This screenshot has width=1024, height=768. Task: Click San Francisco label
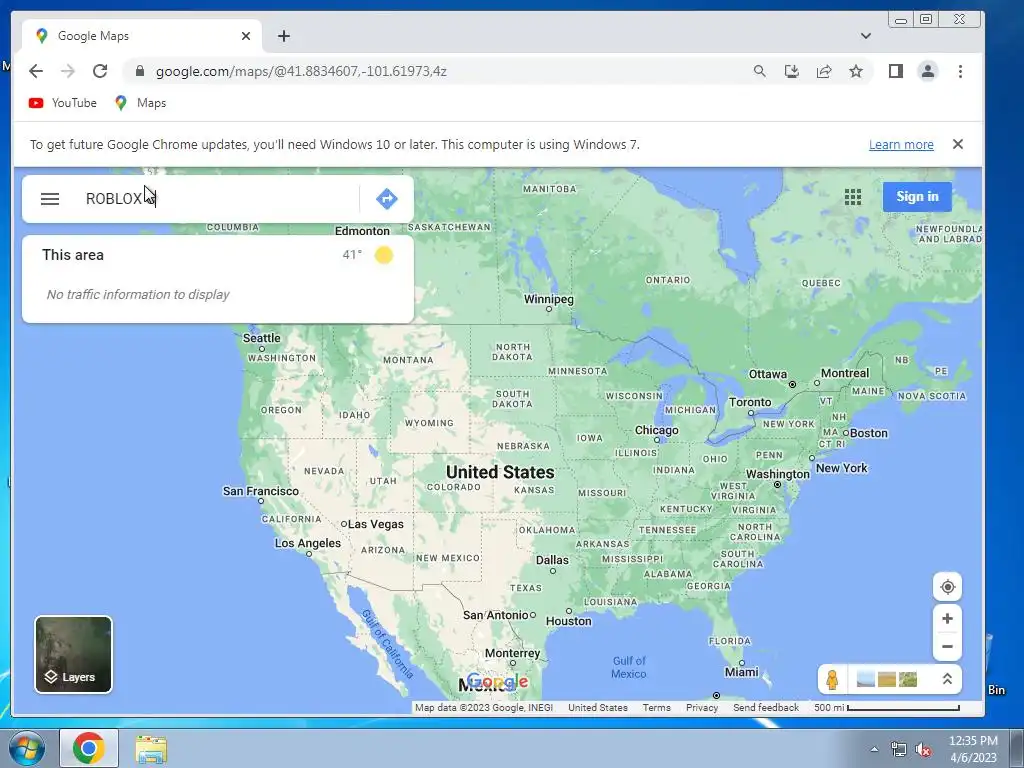pos(261,490)
